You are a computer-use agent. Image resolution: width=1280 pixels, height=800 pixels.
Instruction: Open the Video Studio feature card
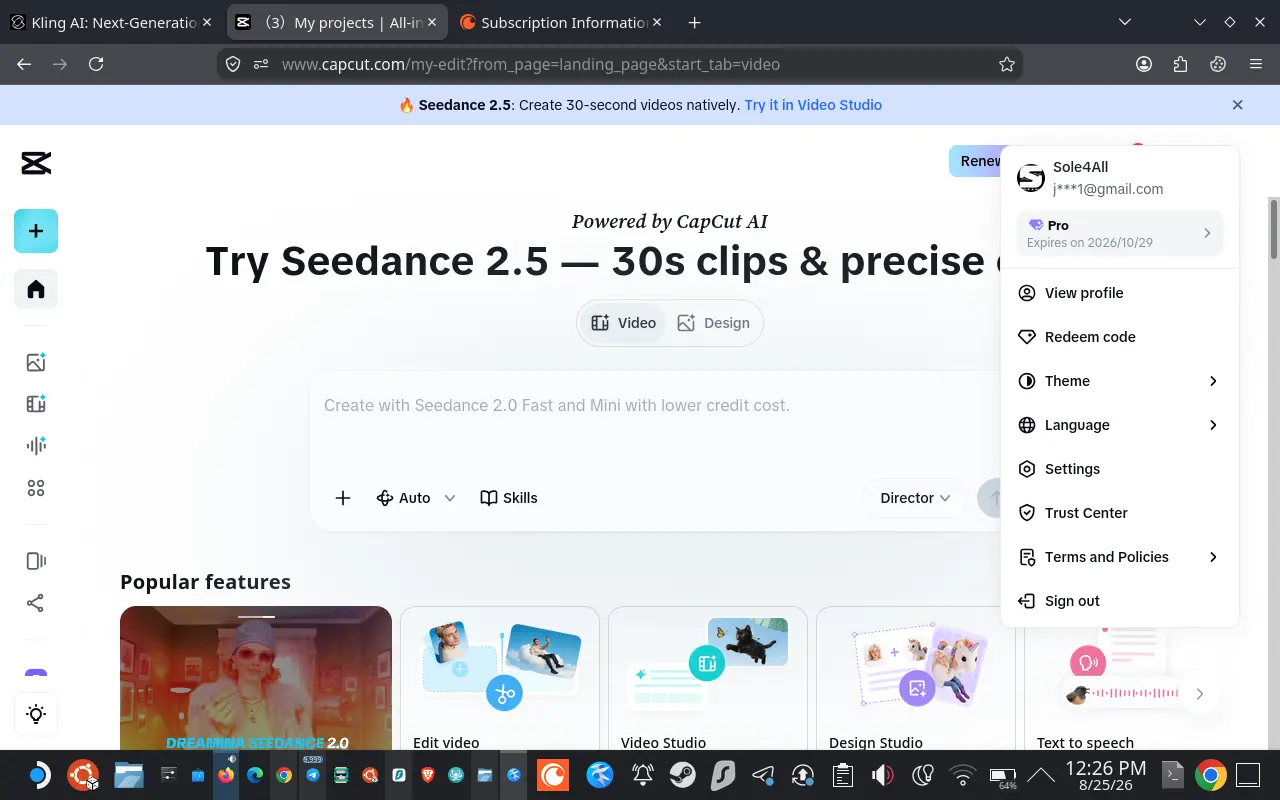(x=708, y=678)
